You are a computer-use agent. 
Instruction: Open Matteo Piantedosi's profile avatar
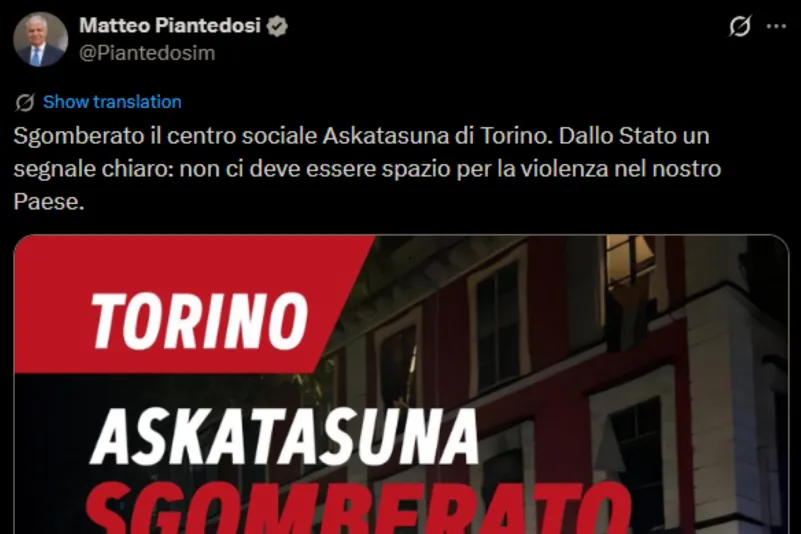(40, 39)
